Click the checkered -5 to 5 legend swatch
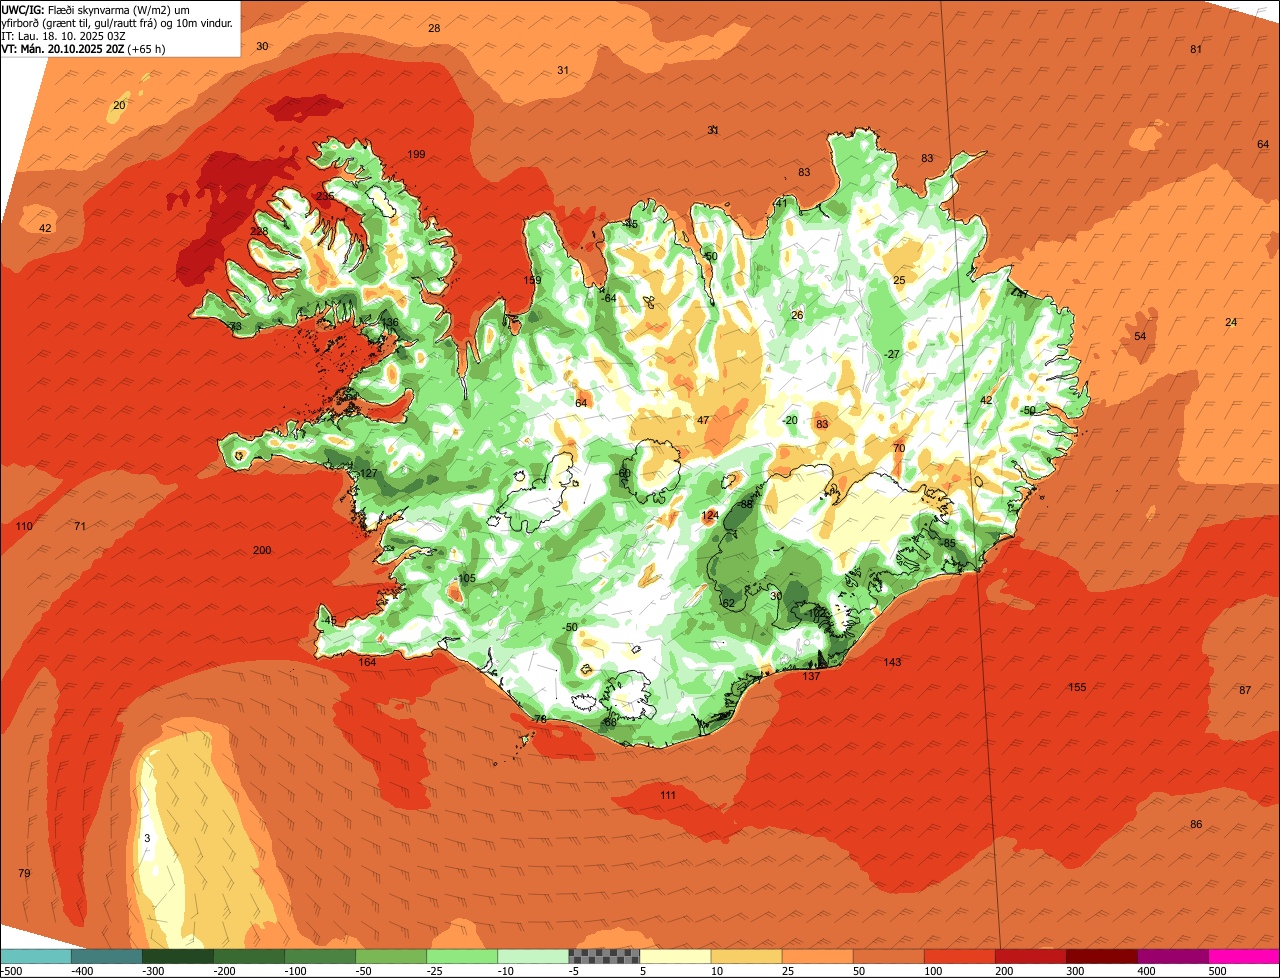Image resolution: width=1280 pixels, height=978 pixels. click(x=604, y=956)
